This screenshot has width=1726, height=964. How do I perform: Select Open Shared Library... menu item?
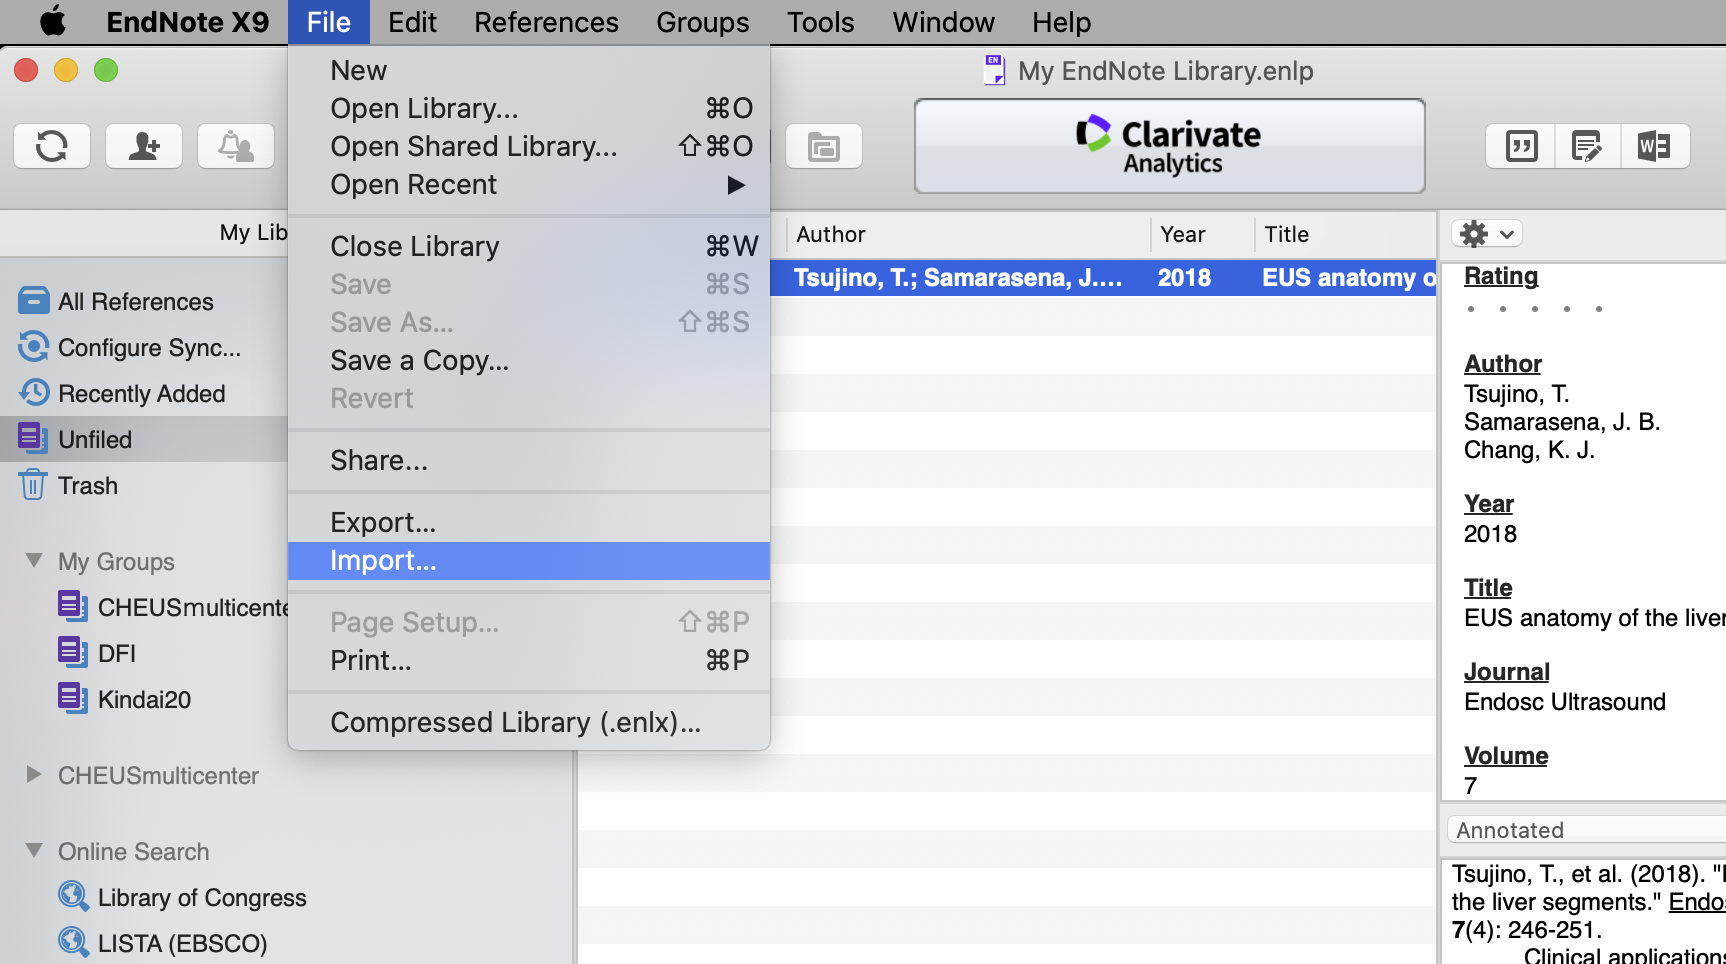pyautogui.click(x=529, y=146)
